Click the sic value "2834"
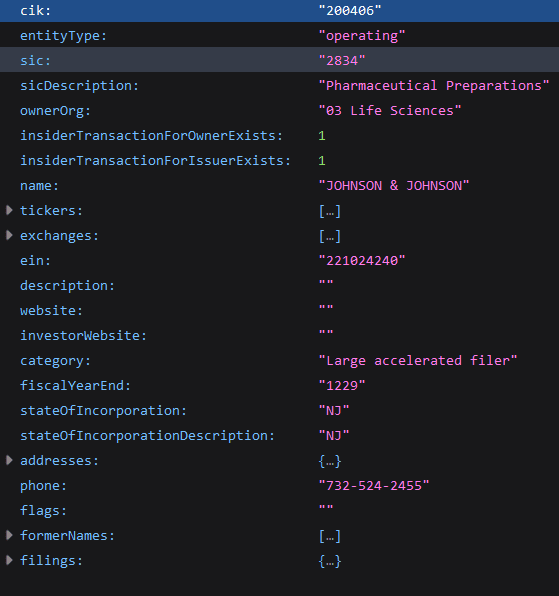Screen dimensions: 559x596 coord(342,60)
